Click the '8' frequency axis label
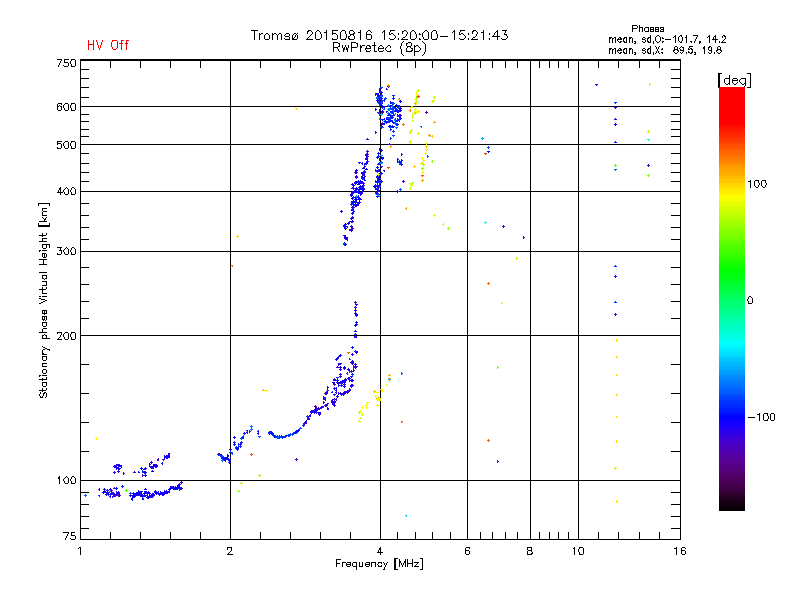Viewport: 800px width, 600px height. pos(530,551)
